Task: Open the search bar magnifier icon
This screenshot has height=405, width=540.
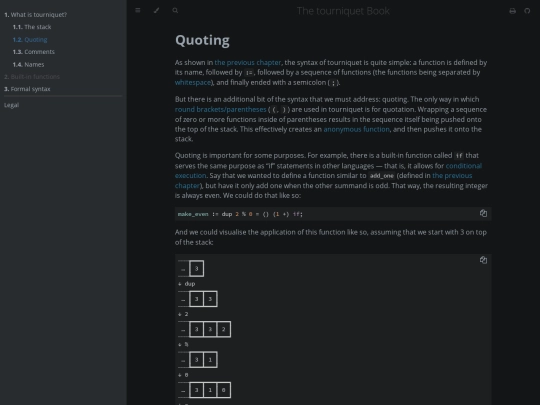Action: (x=175, y=10)
